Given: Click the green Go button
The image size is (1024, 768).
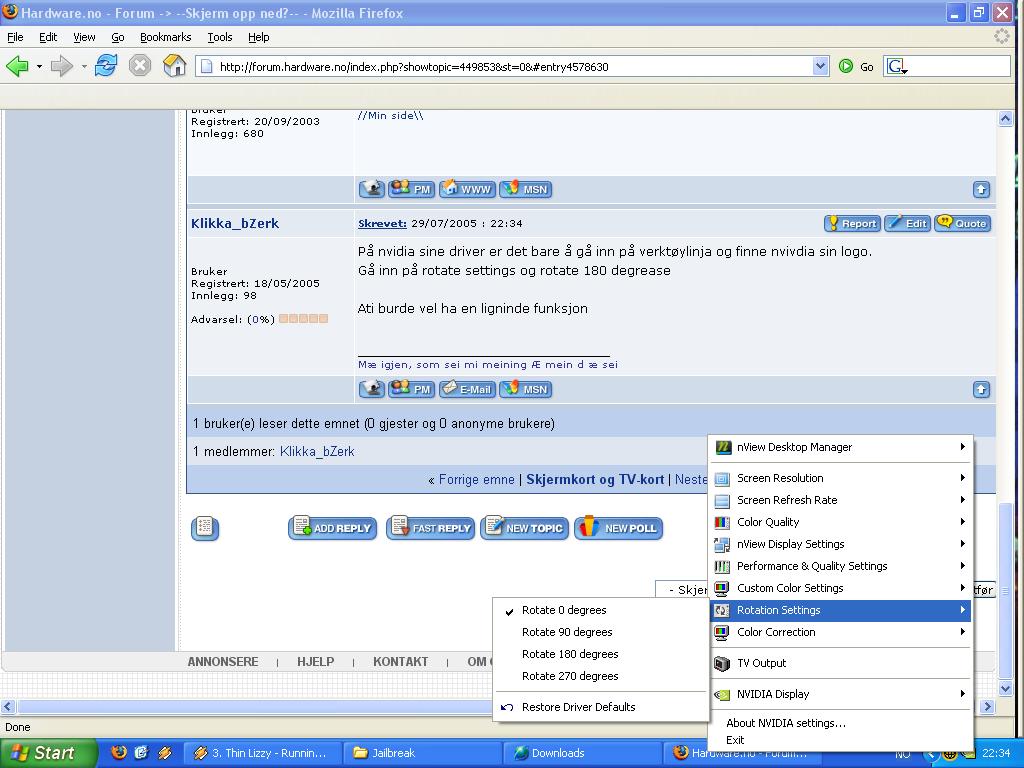Looking at the screenshot, I should (x=856, y=67).
